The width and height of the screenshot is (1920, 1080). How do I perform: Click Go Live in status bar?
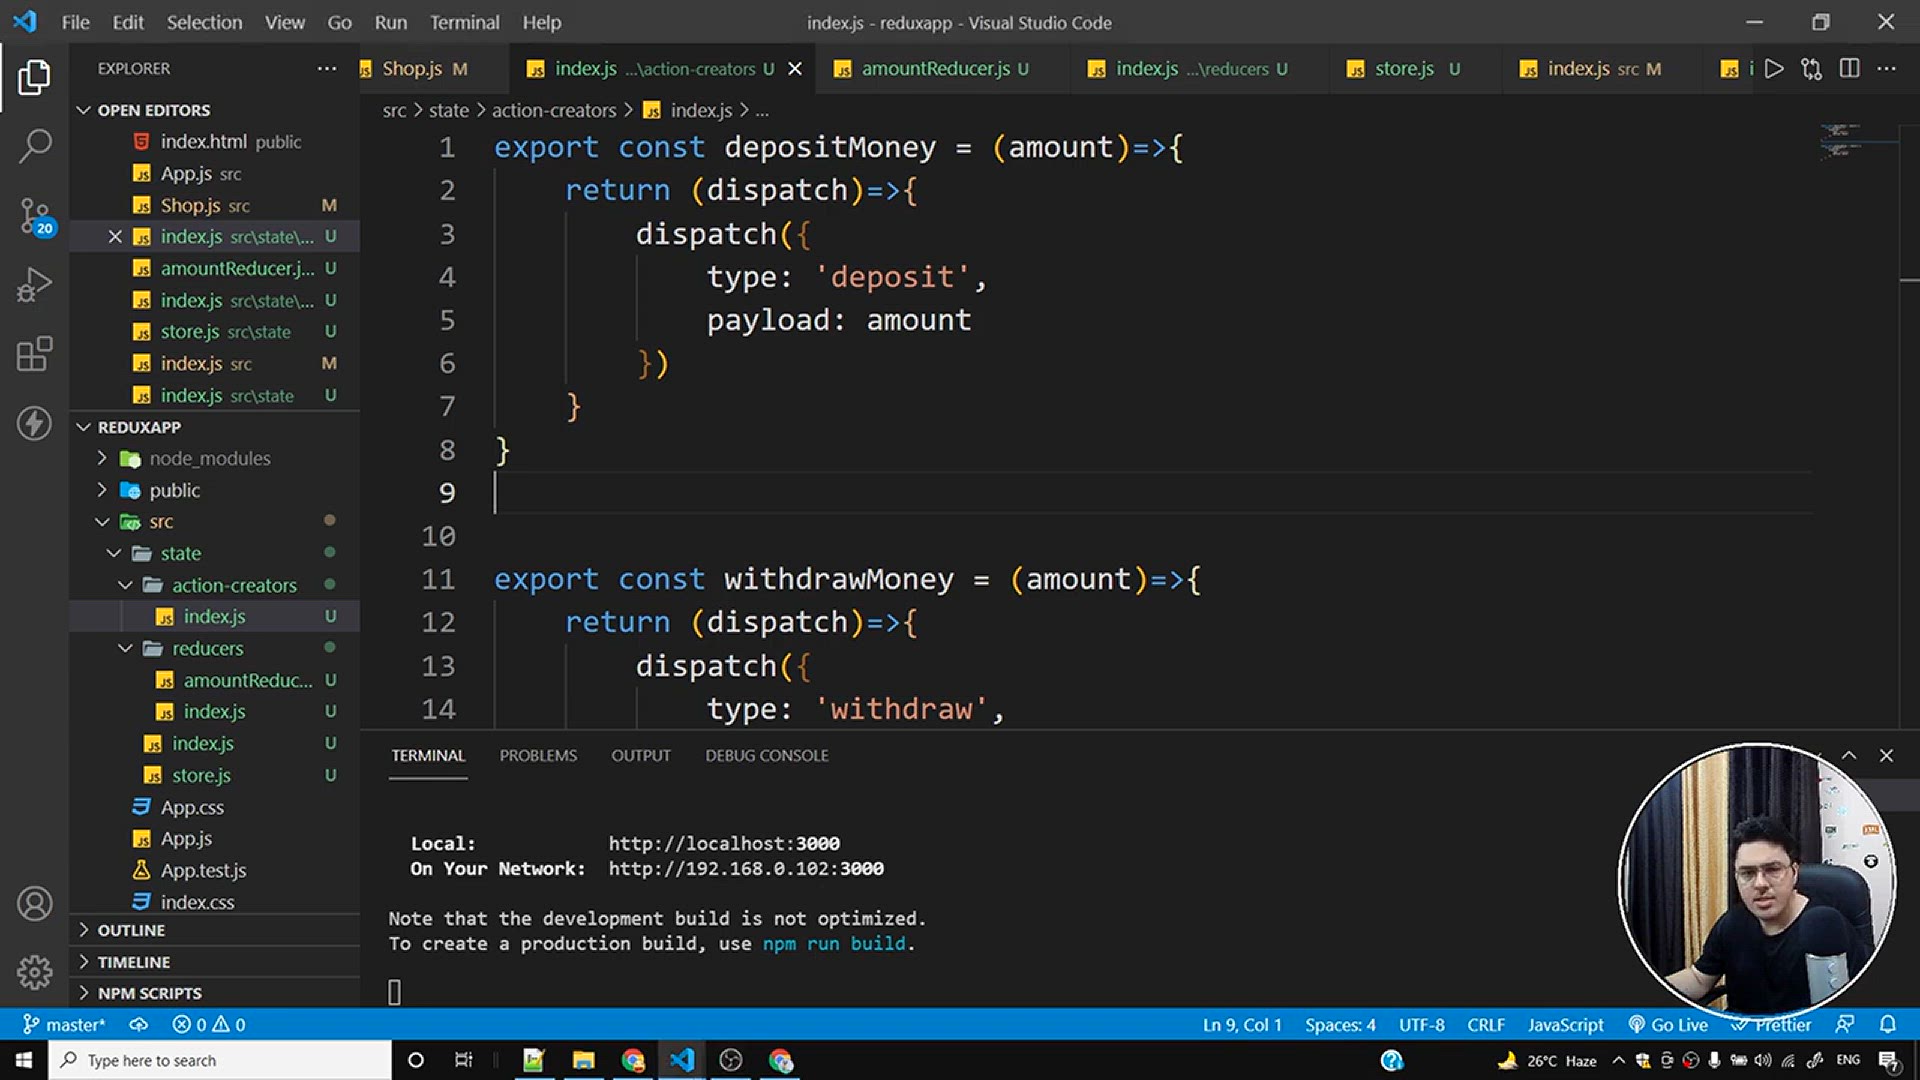coord(1668,1024)
